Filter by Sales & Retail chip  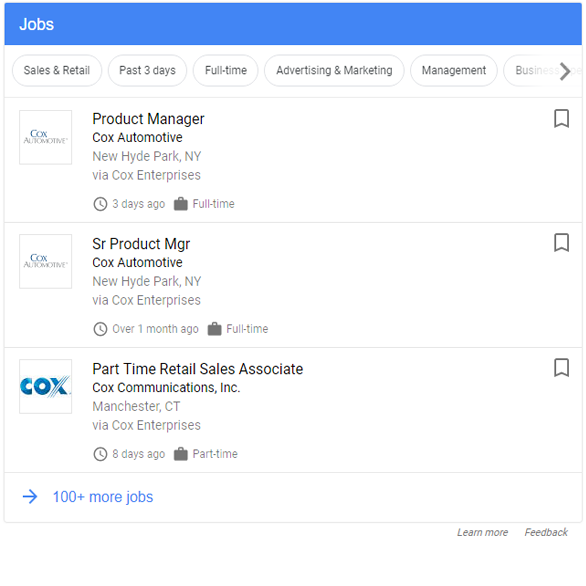tap(57, 70)
